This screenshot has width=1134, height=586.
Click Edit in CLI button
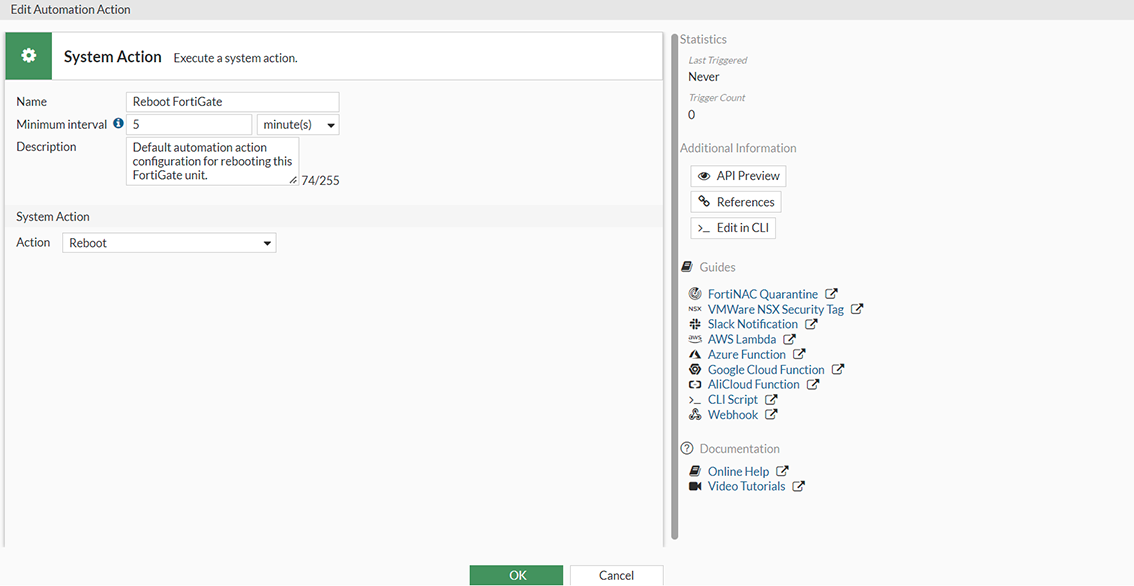(x=733, y=228)
